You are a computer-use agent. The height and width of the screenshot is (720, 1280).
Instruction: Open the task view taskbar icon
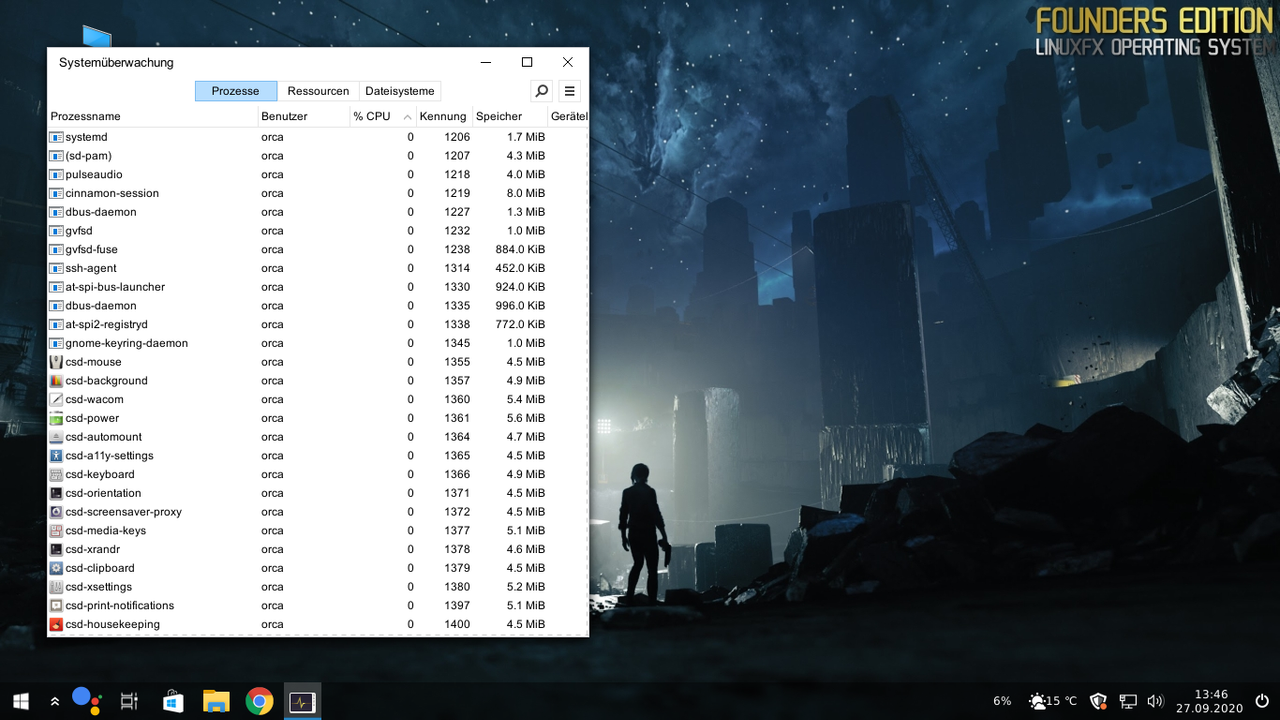coord(129,702)
